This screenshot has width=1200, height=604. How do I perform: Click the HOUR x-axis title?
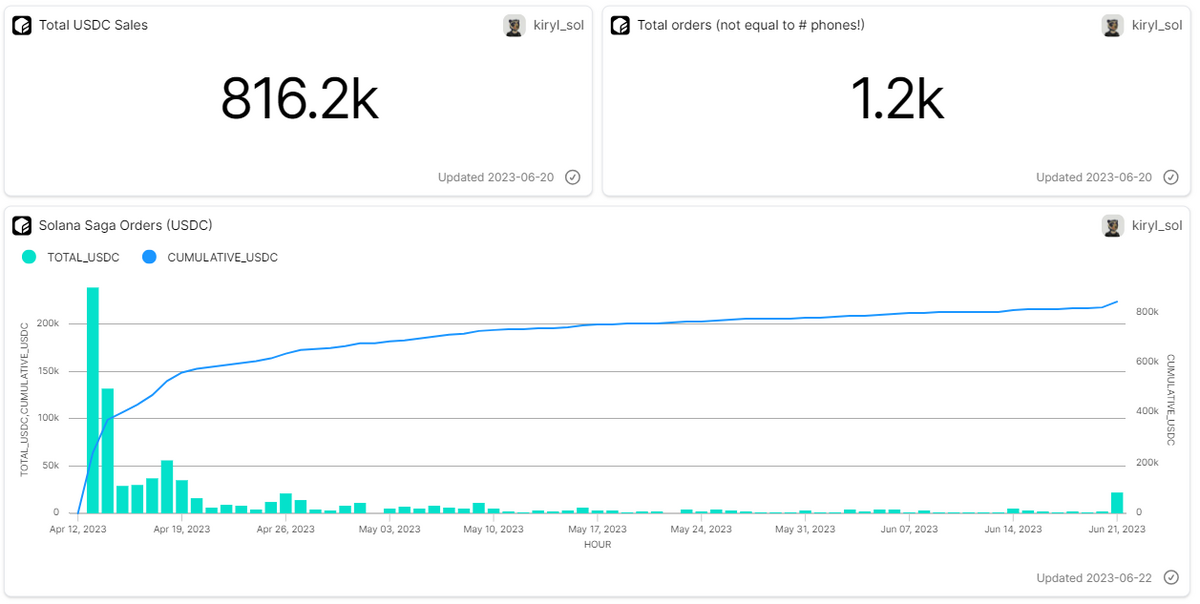(x=597, y=545)
